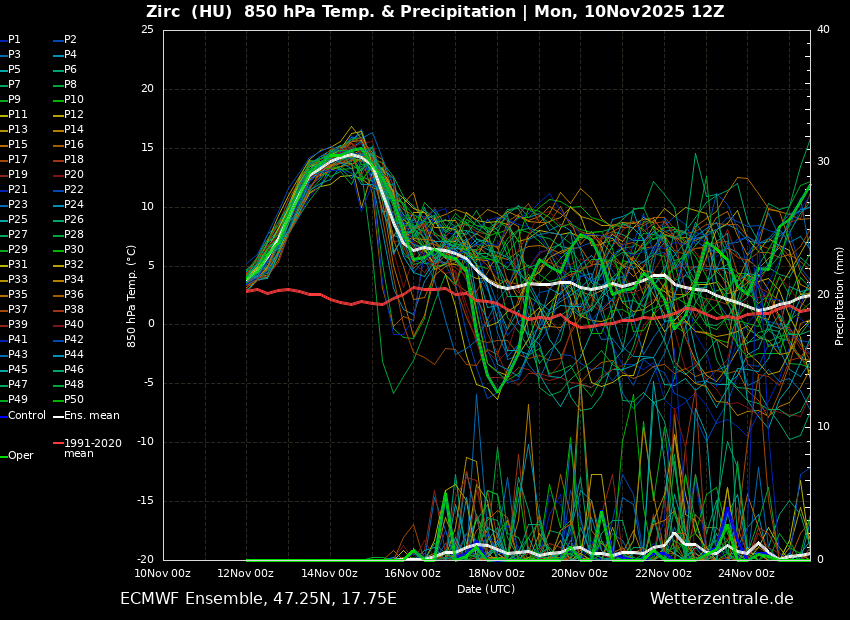Click the P25 legend entry
Viewport: 850px width, 620px height.
pyautogui.click(x=18, y=220)
